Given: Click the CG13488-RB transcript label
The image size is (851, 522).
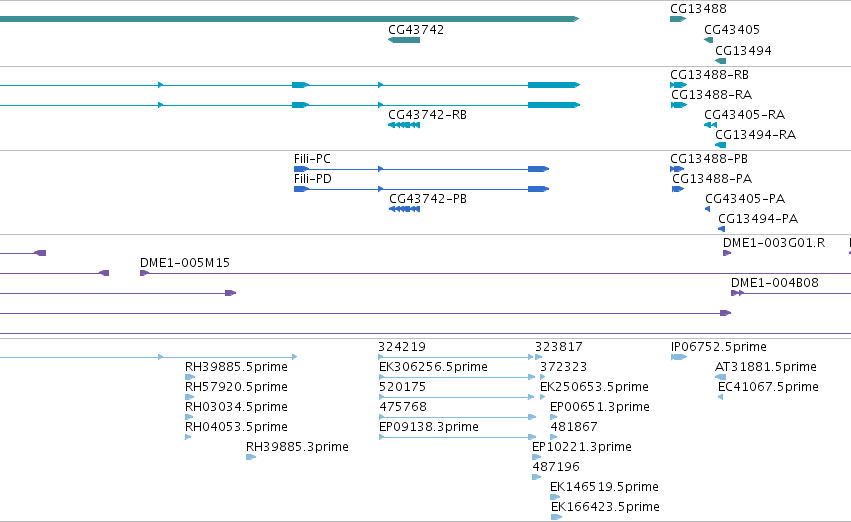Looking at the screenshot, I should point(709,75).
